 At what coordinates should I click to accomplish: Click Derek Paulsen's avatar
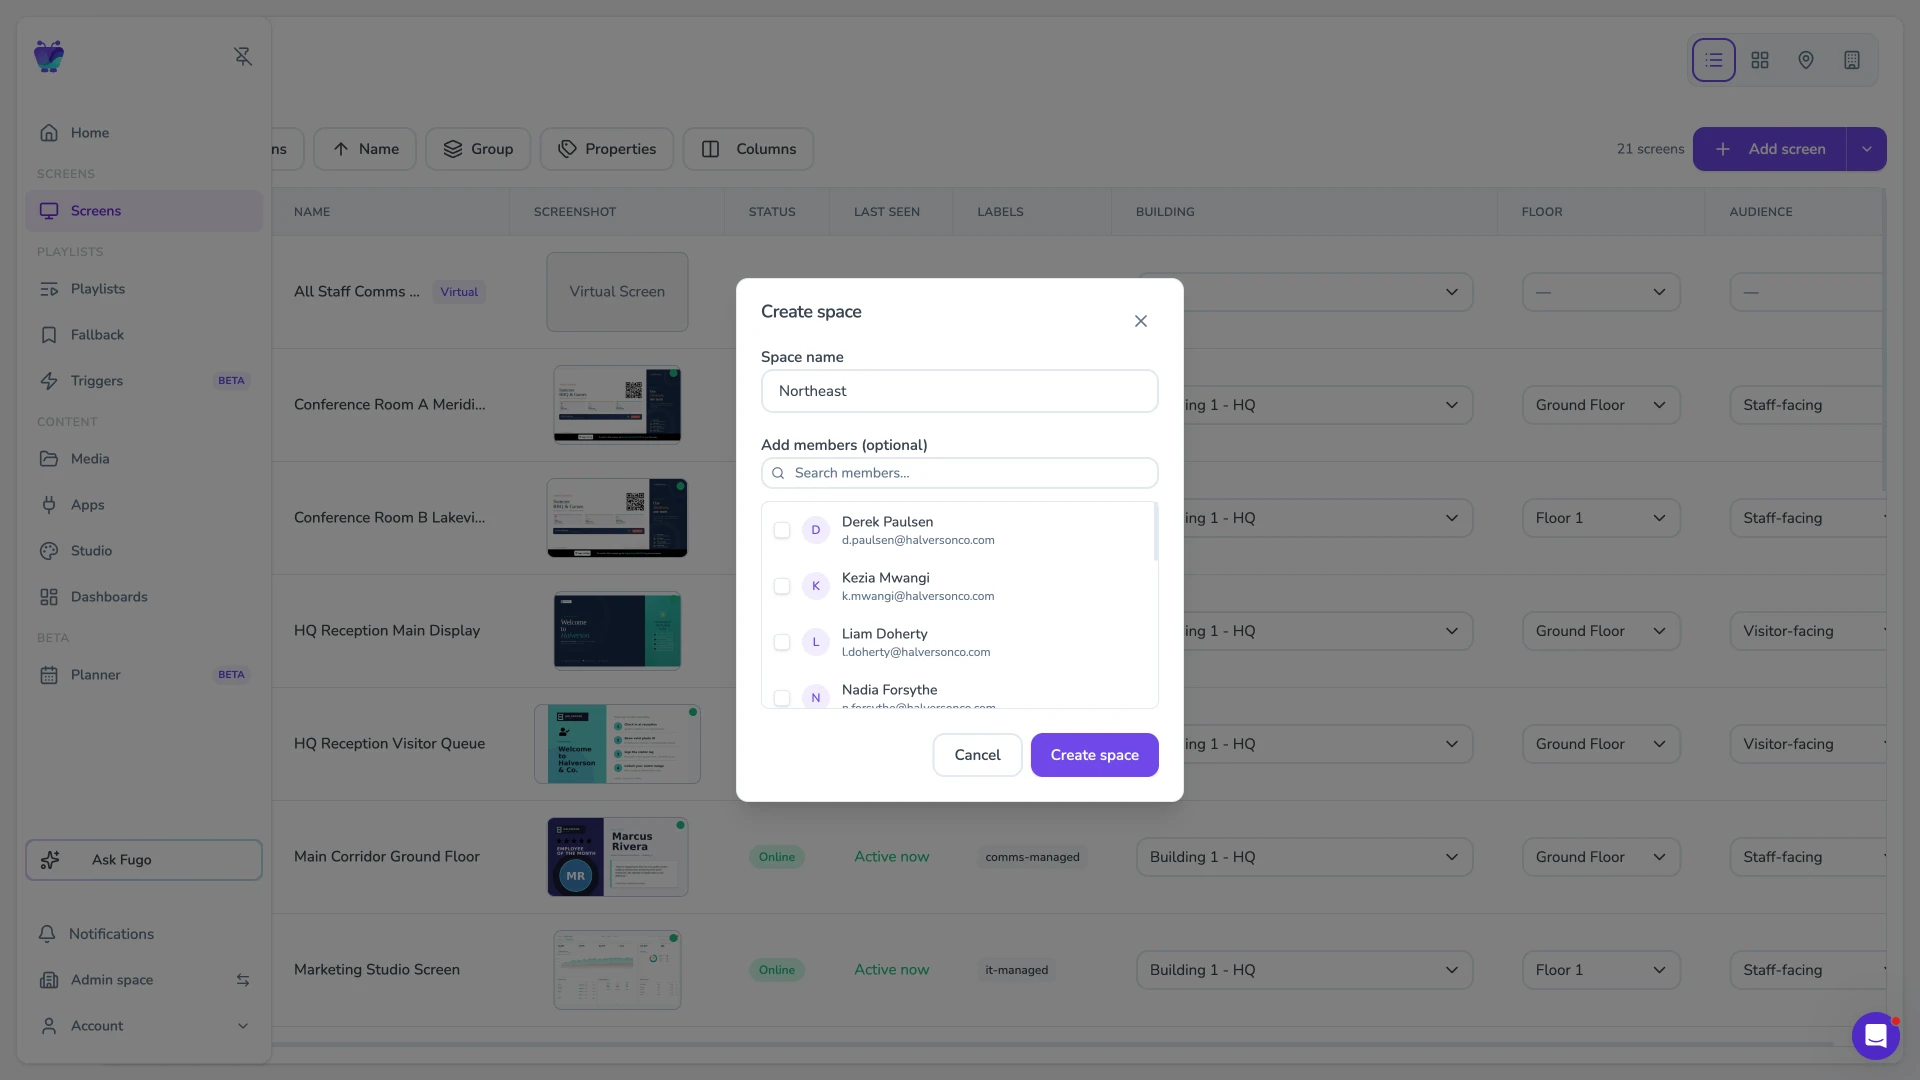tap(816, 530)
